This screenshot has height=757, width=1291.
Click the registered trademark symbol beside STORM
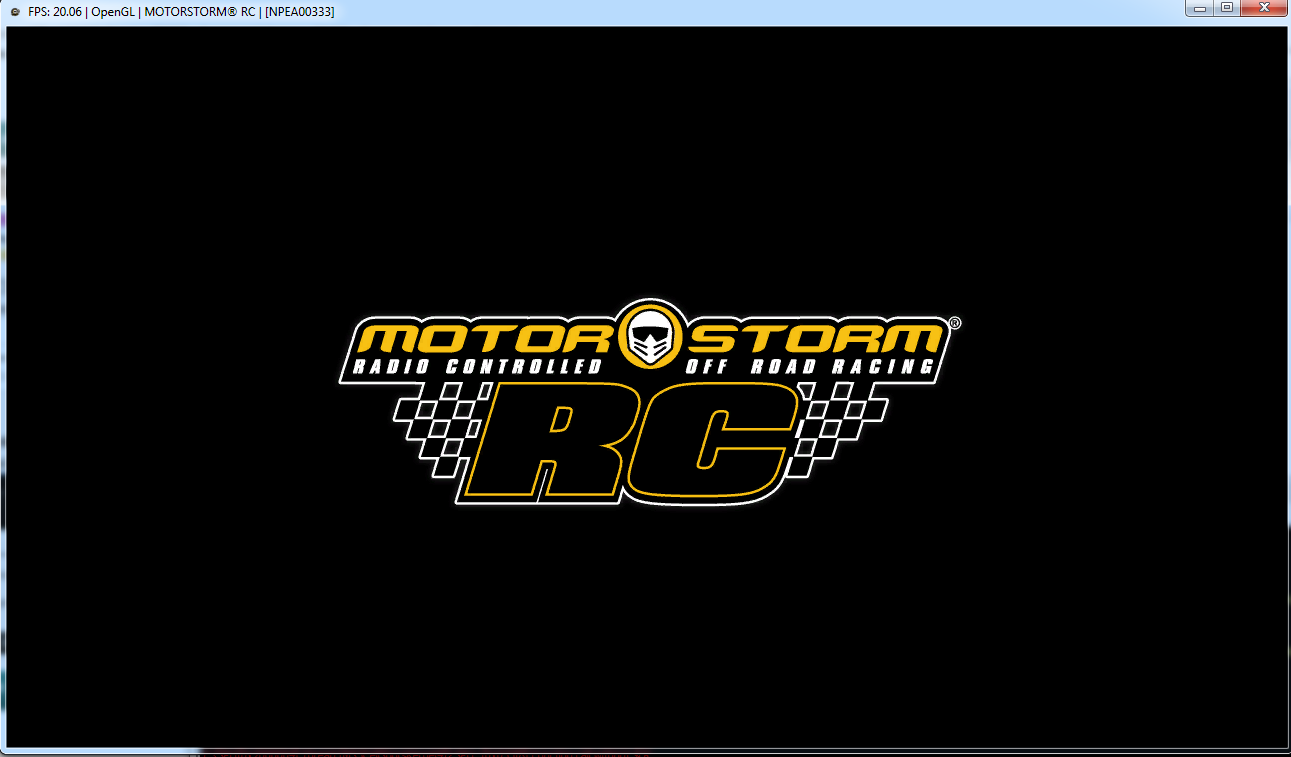click(954, 323)
